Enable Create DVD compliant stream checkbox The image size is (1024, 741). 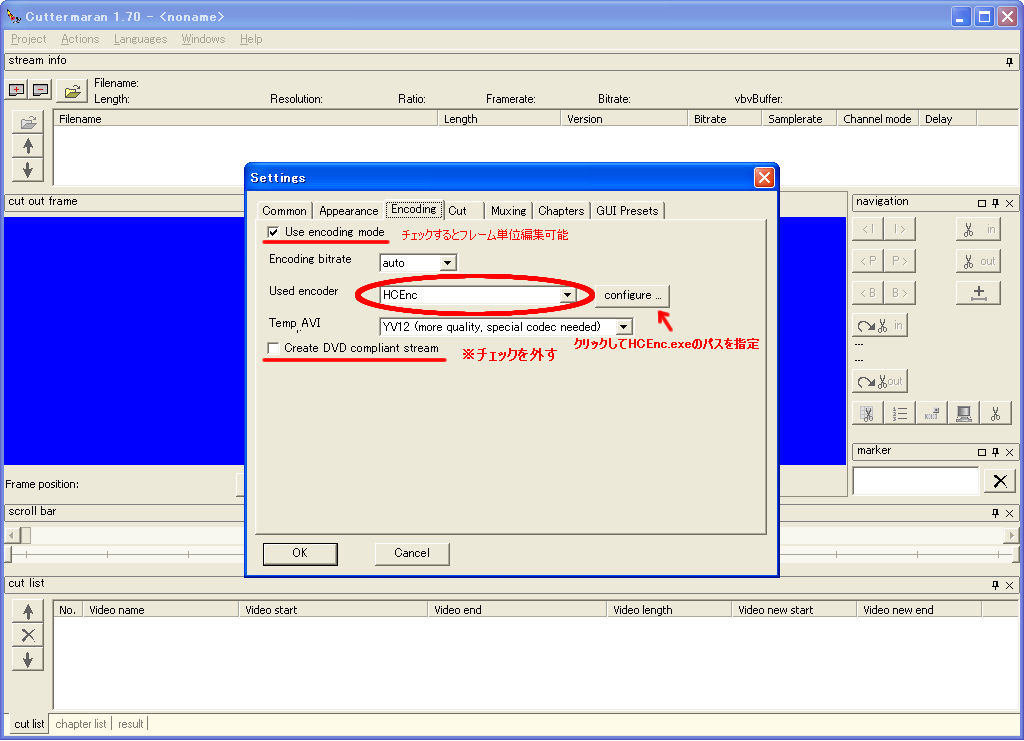pos(273,348)
